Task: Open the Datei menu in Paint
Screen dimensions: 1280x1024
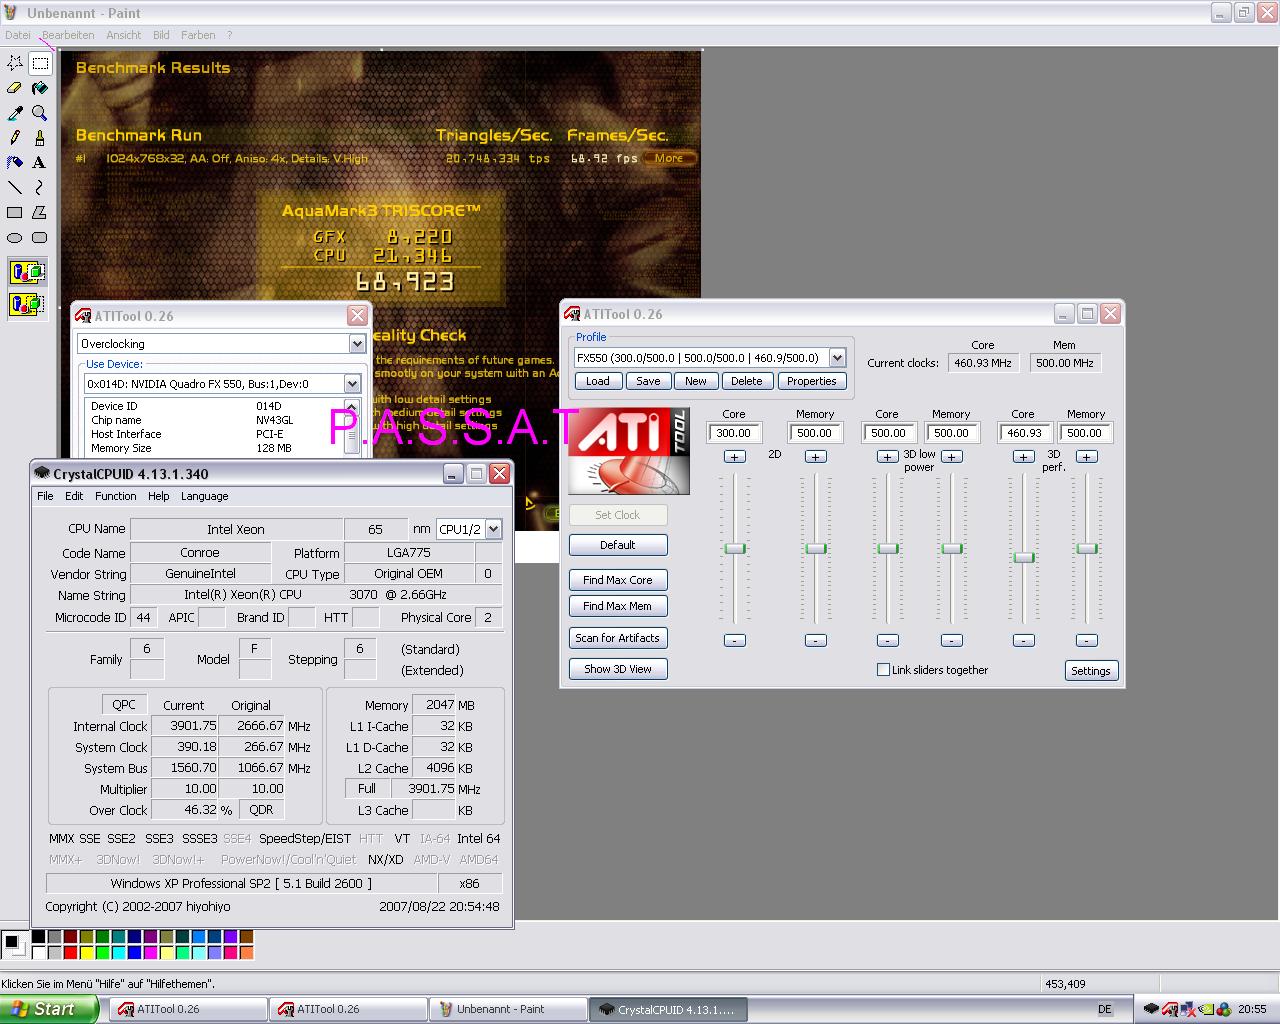Action: 18,35
